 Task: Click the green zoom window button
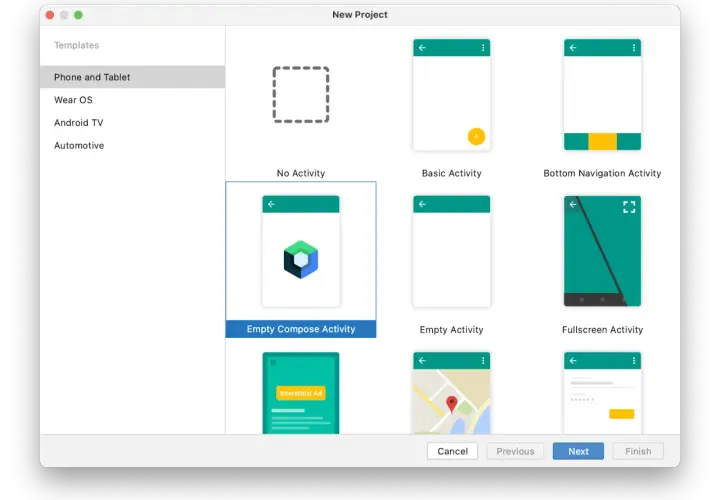(x=79, y=15)
